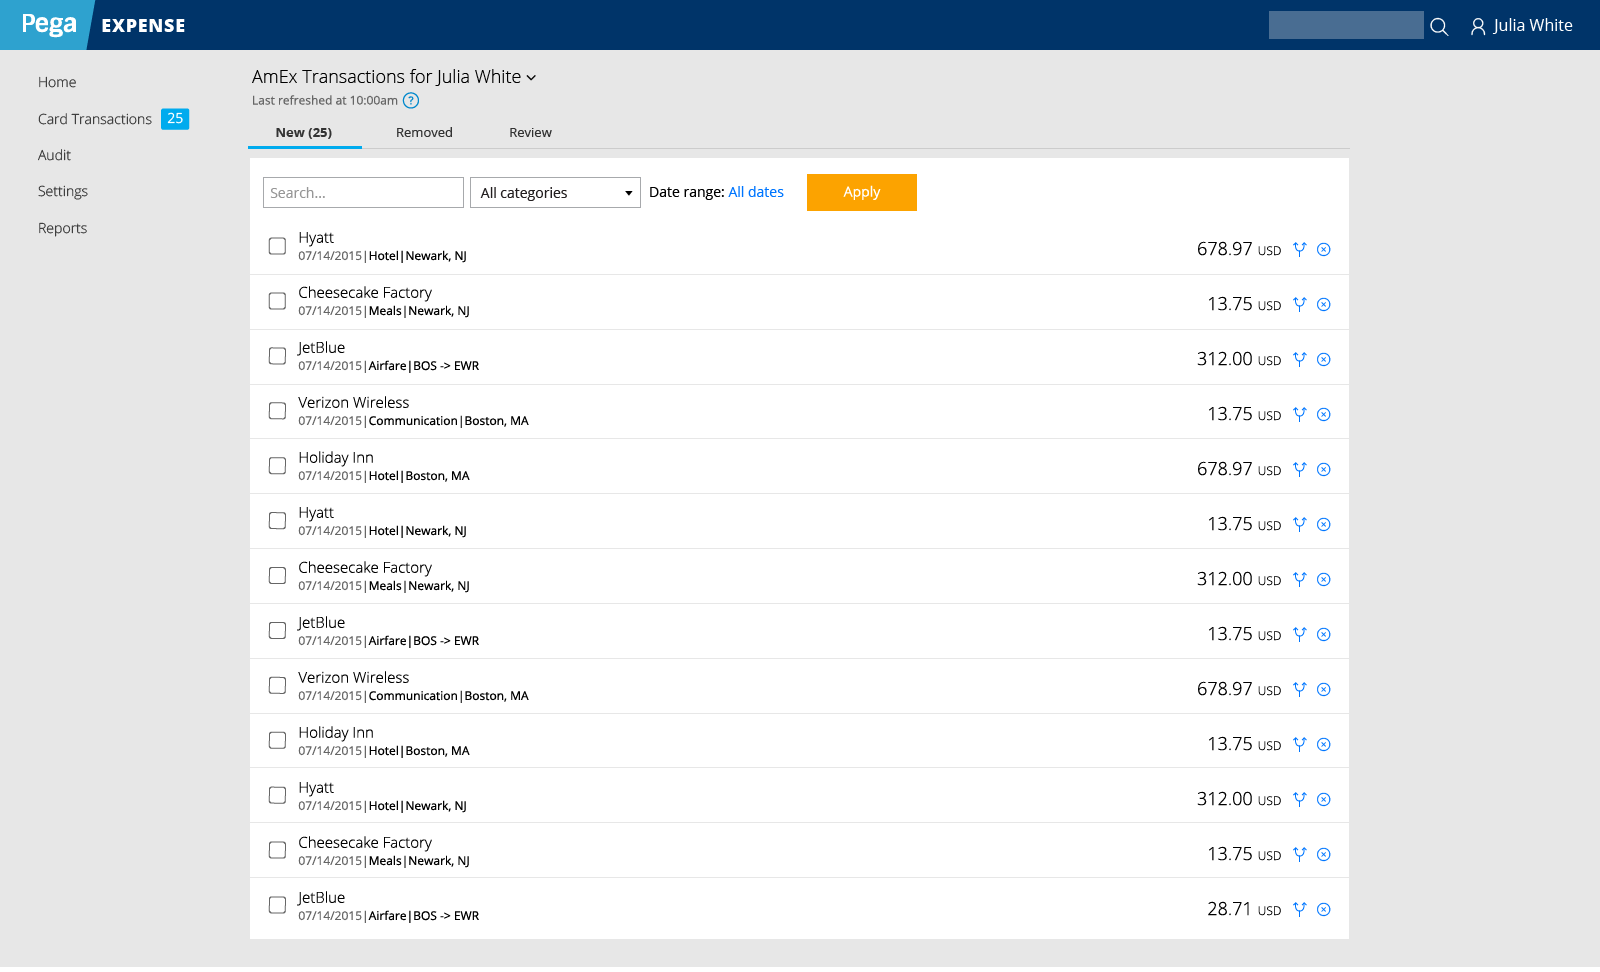Remove the Holiday Inn 678.97 USD transaction

point(1324,470)
